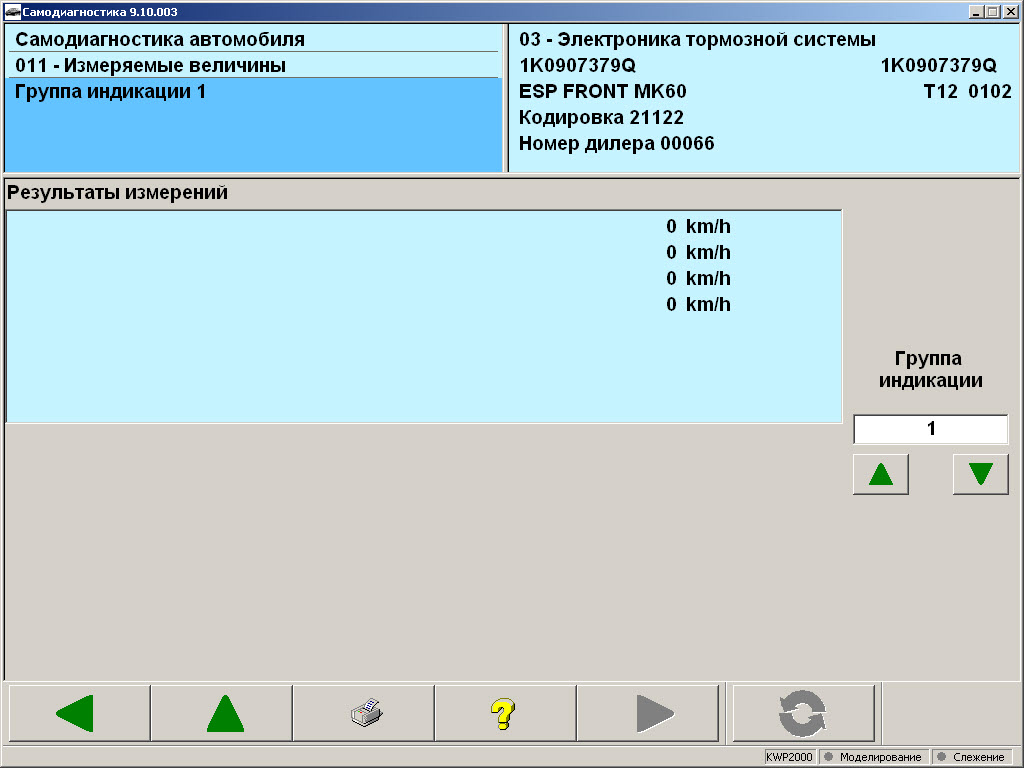Image resolution: width=1024 pixels, height=768 pixels.
Task: Click '03 - Электроника тормозной системы' header
Action: 697,40
